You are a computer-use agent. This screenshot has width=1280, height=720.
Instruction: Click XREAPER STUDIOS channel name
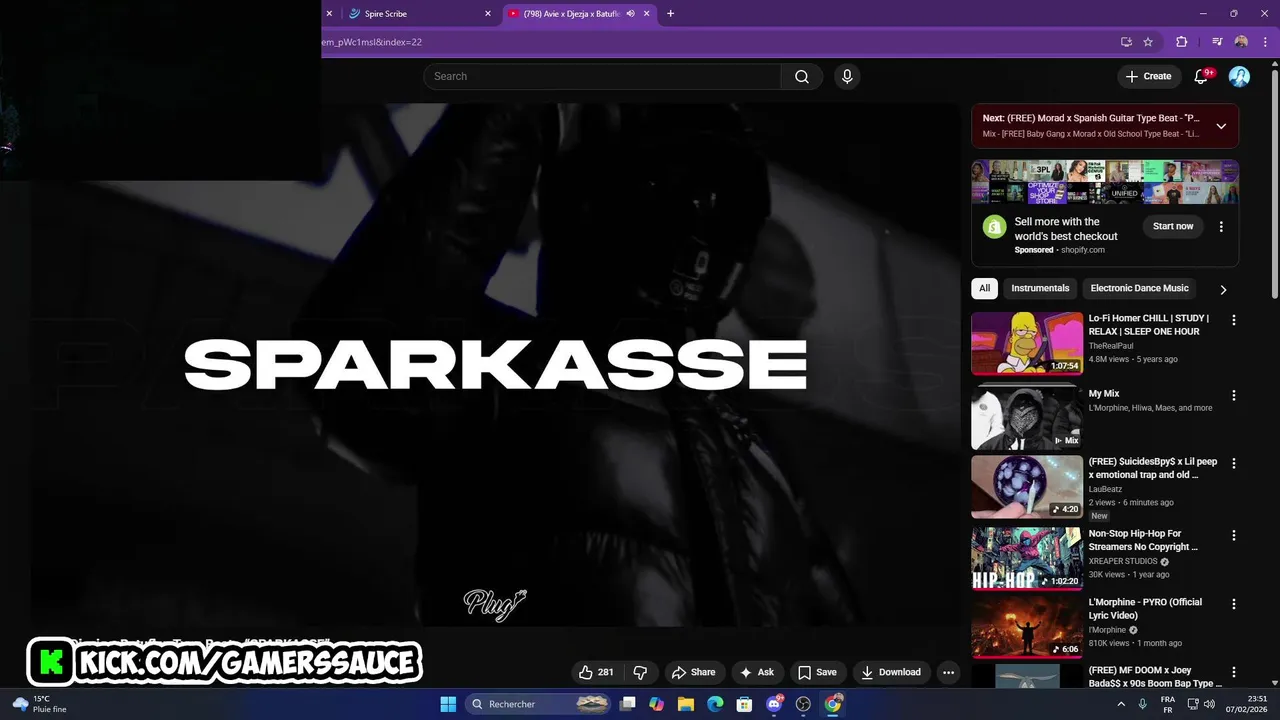1122,562
